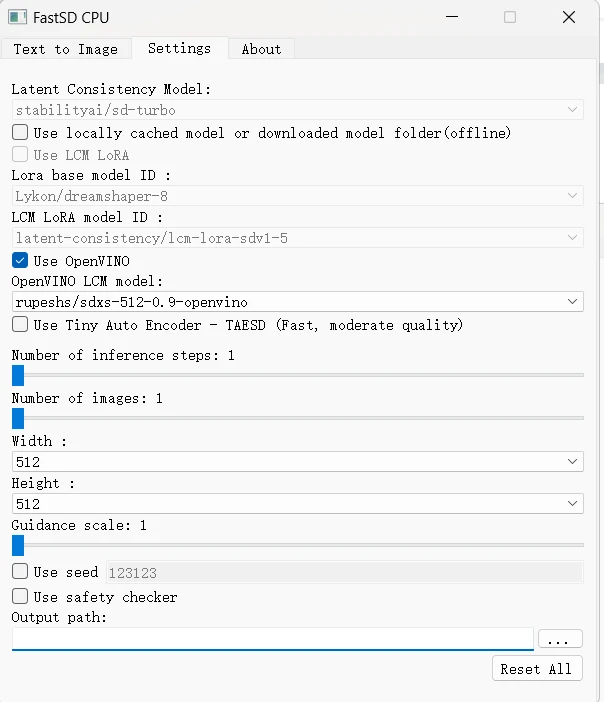Click the Reset All button
The width and height of the screenshot is (604, 702).
pos(537,668)
